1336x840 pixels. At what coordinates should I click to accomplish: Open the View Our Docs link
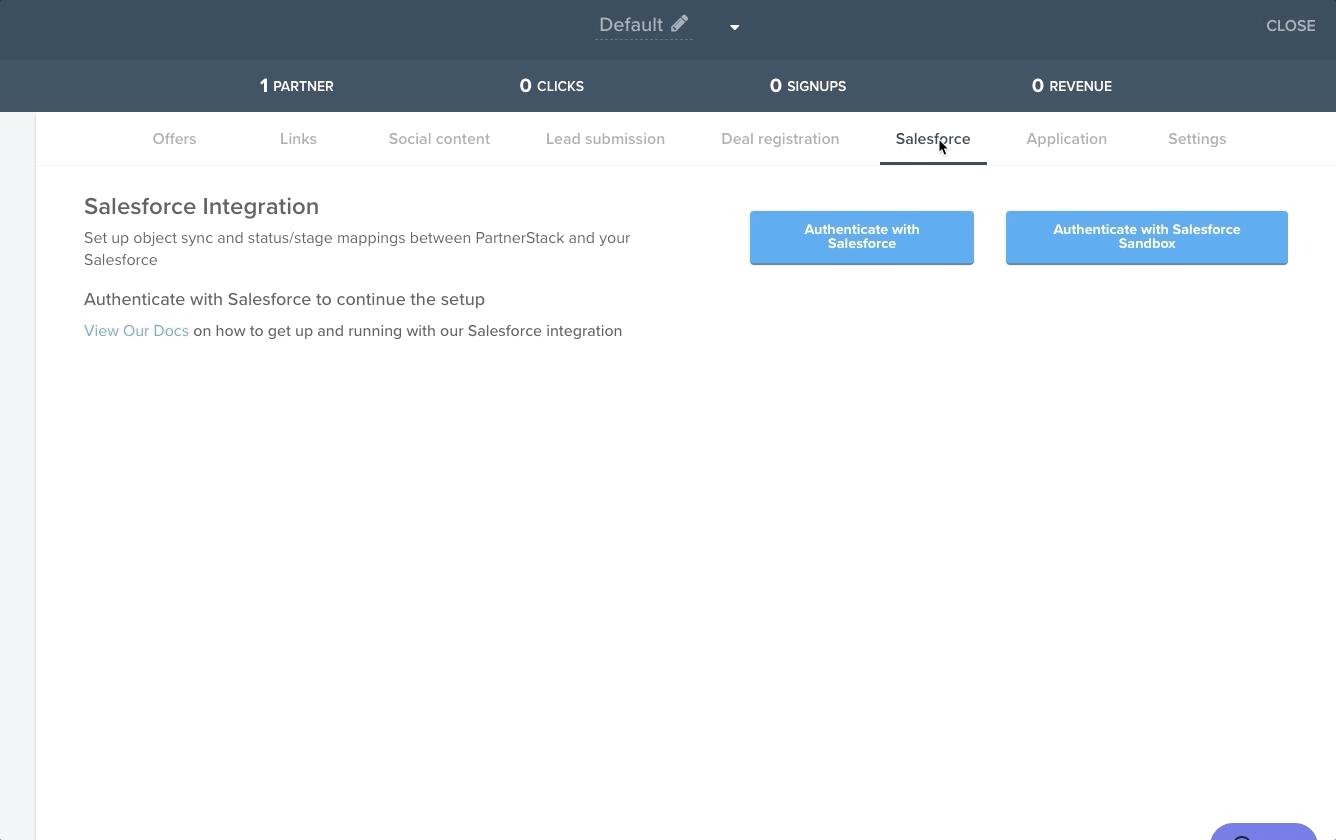(136, 331)
